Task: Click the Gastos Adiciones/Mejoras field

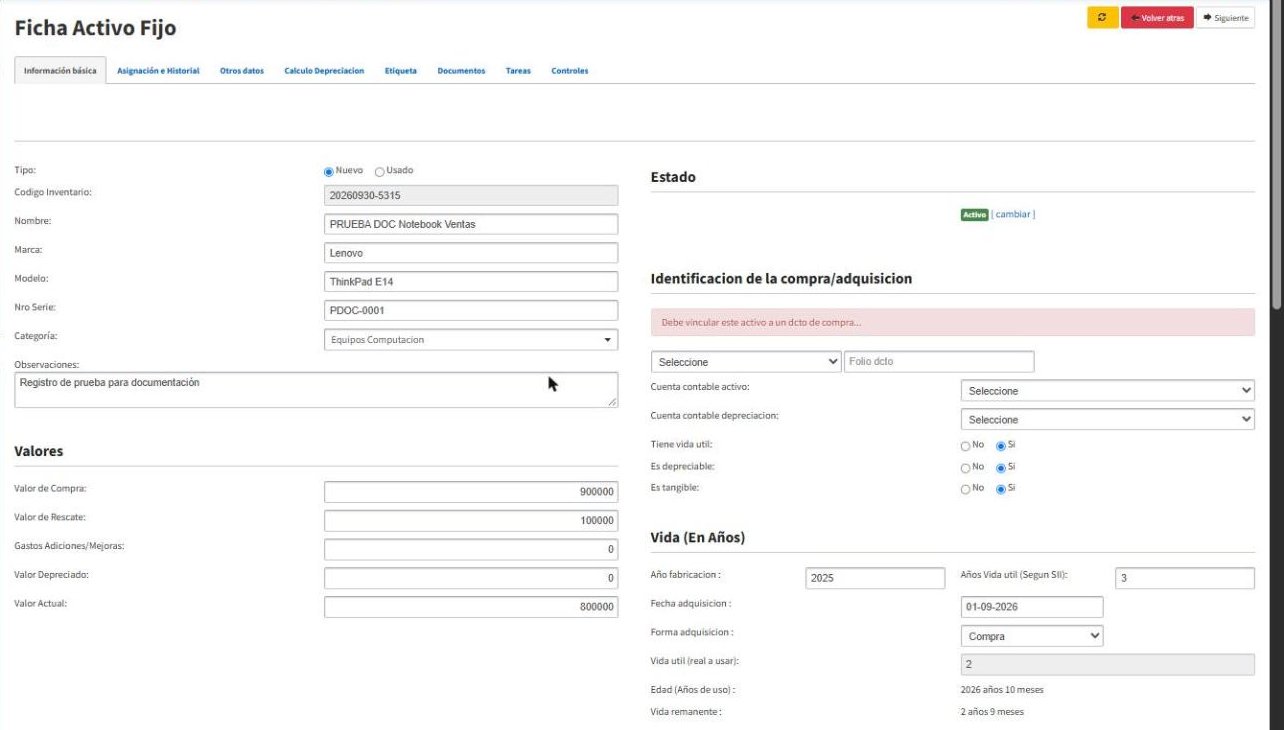Action: point(471,550)
